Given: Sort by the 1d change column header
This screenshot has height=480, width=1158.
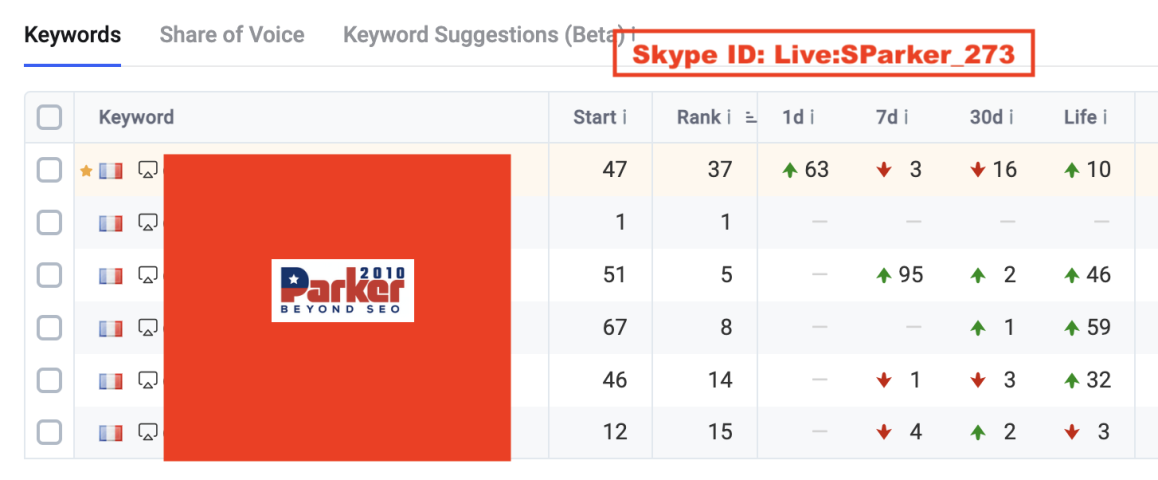Looking at the screenshot, I should (x=793, y=117).
